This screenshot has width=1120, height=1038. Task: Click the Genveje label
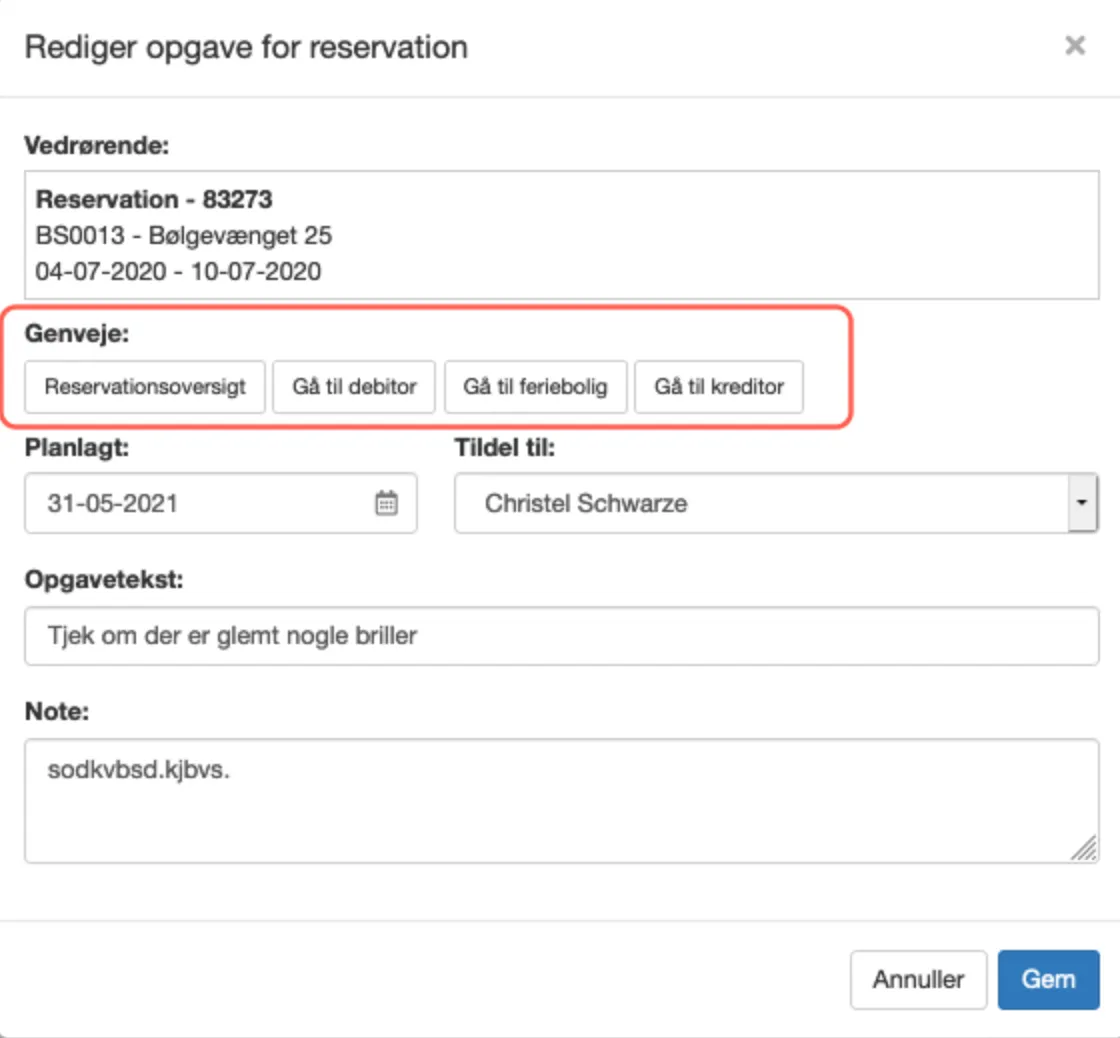click(77, 335)
